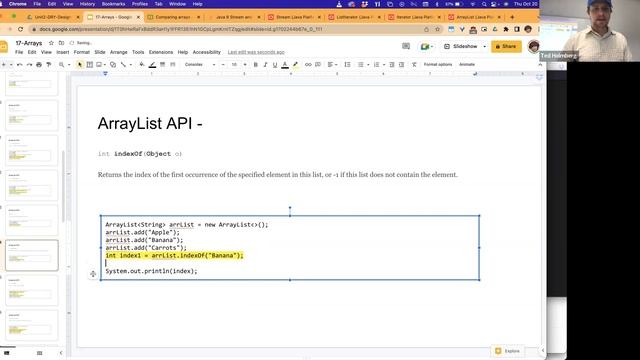Click the print icon
The width and height of the screenshot is (640, 360).
point(39,64)
